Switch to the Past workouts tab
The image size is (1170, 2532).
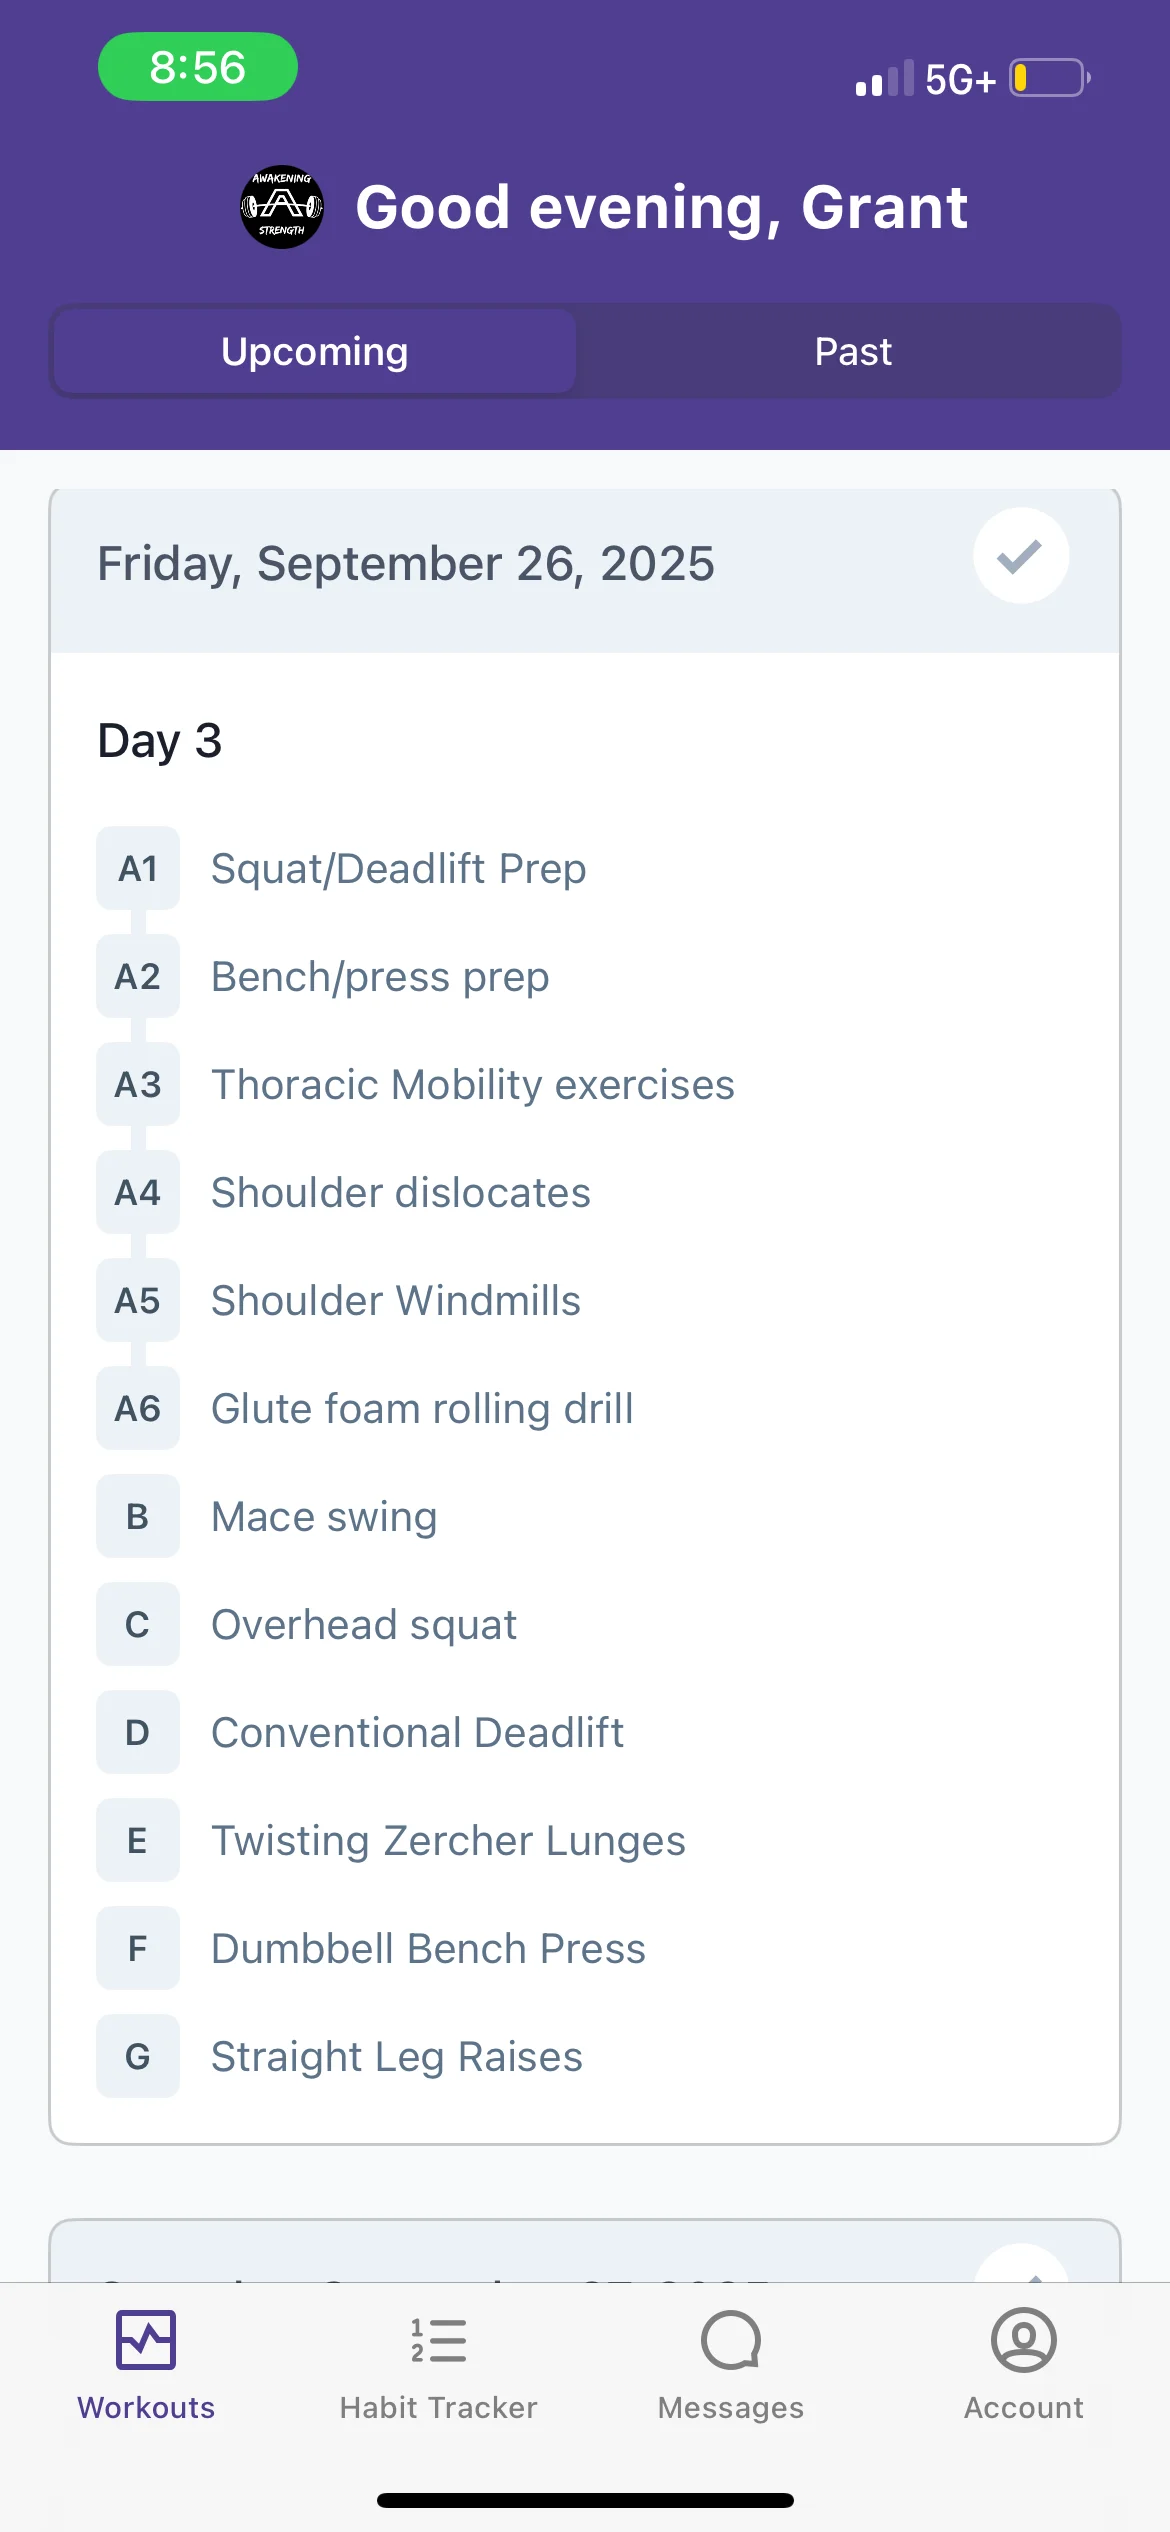852,352
